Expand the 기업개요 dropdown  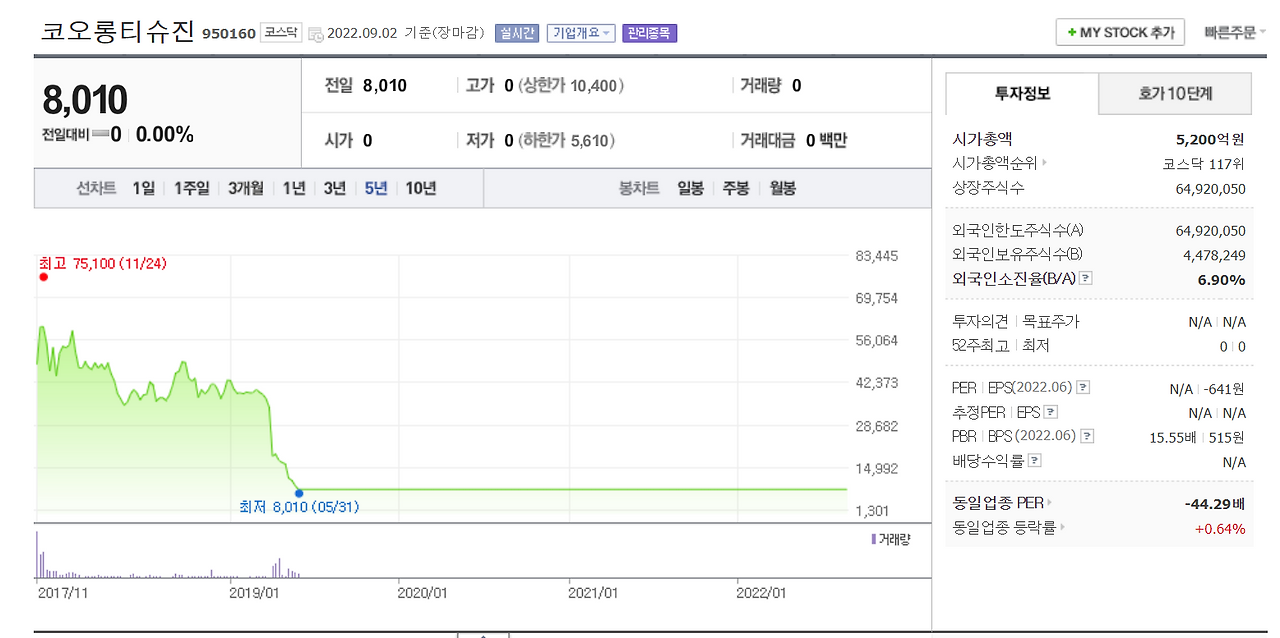click(581, 33)
